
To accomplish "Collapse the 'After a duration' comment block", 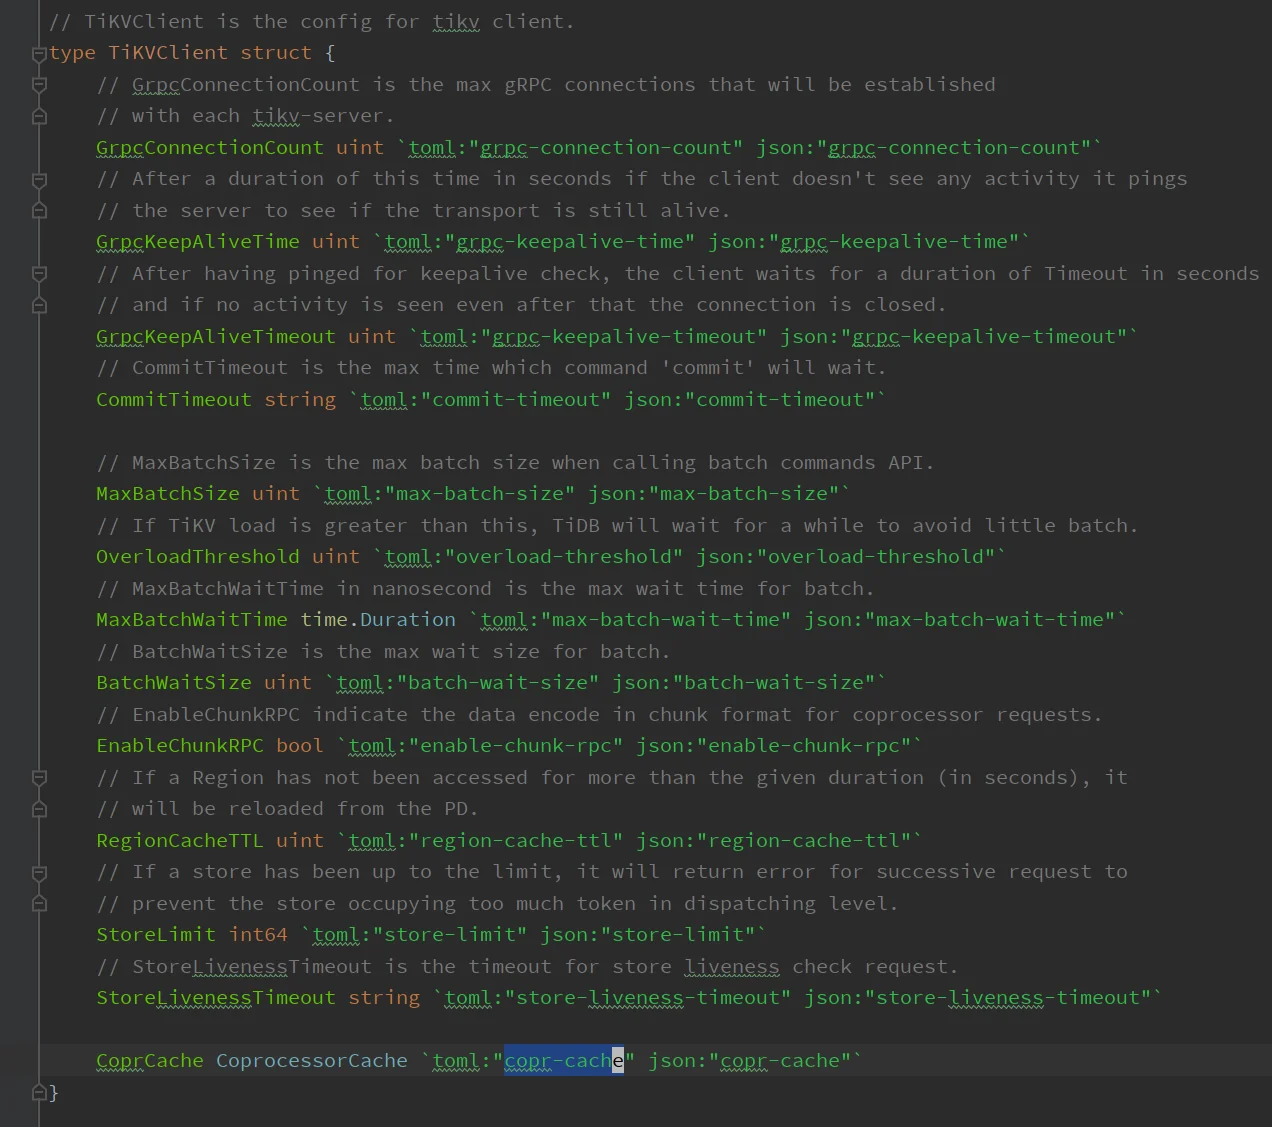I will 39,180.
